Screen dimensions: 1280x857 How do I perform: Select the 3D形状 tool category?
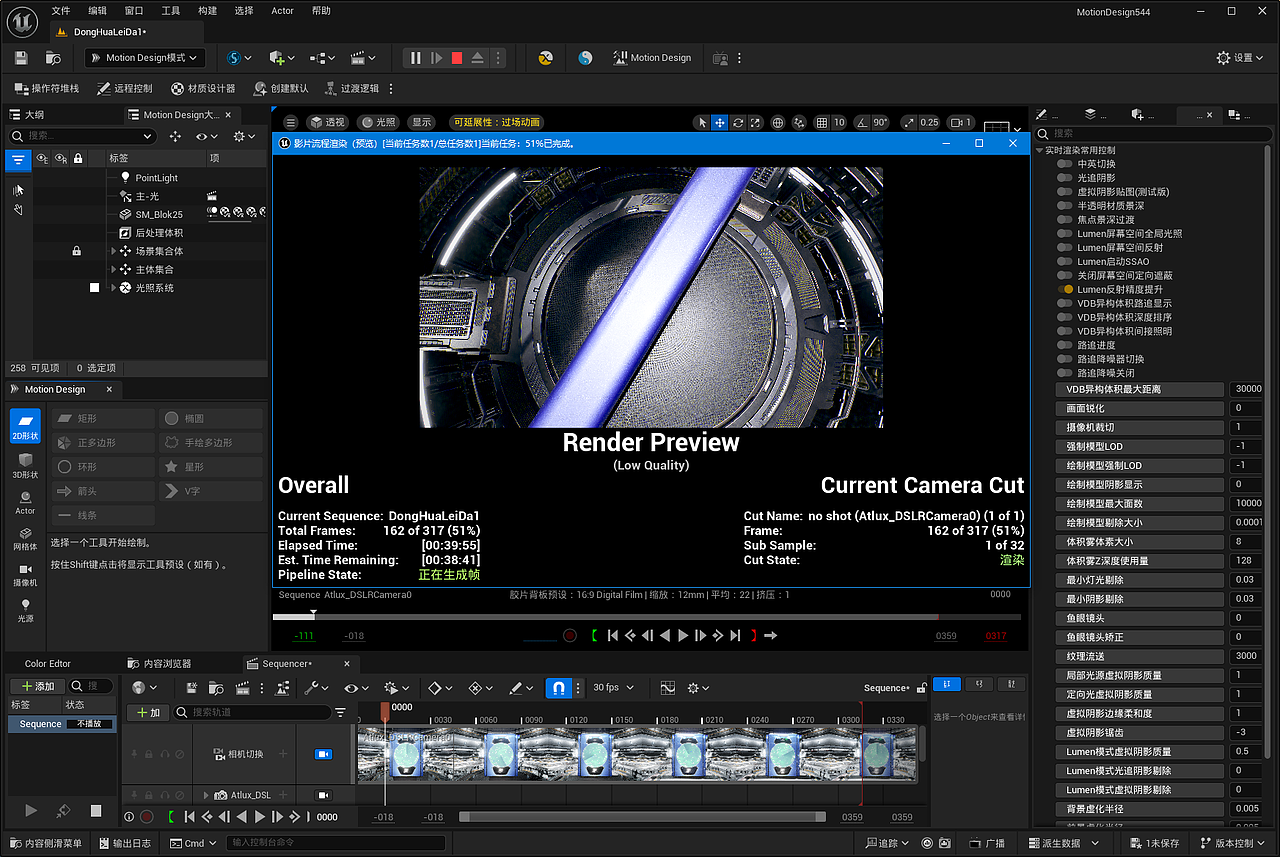[x=25, y=465]
